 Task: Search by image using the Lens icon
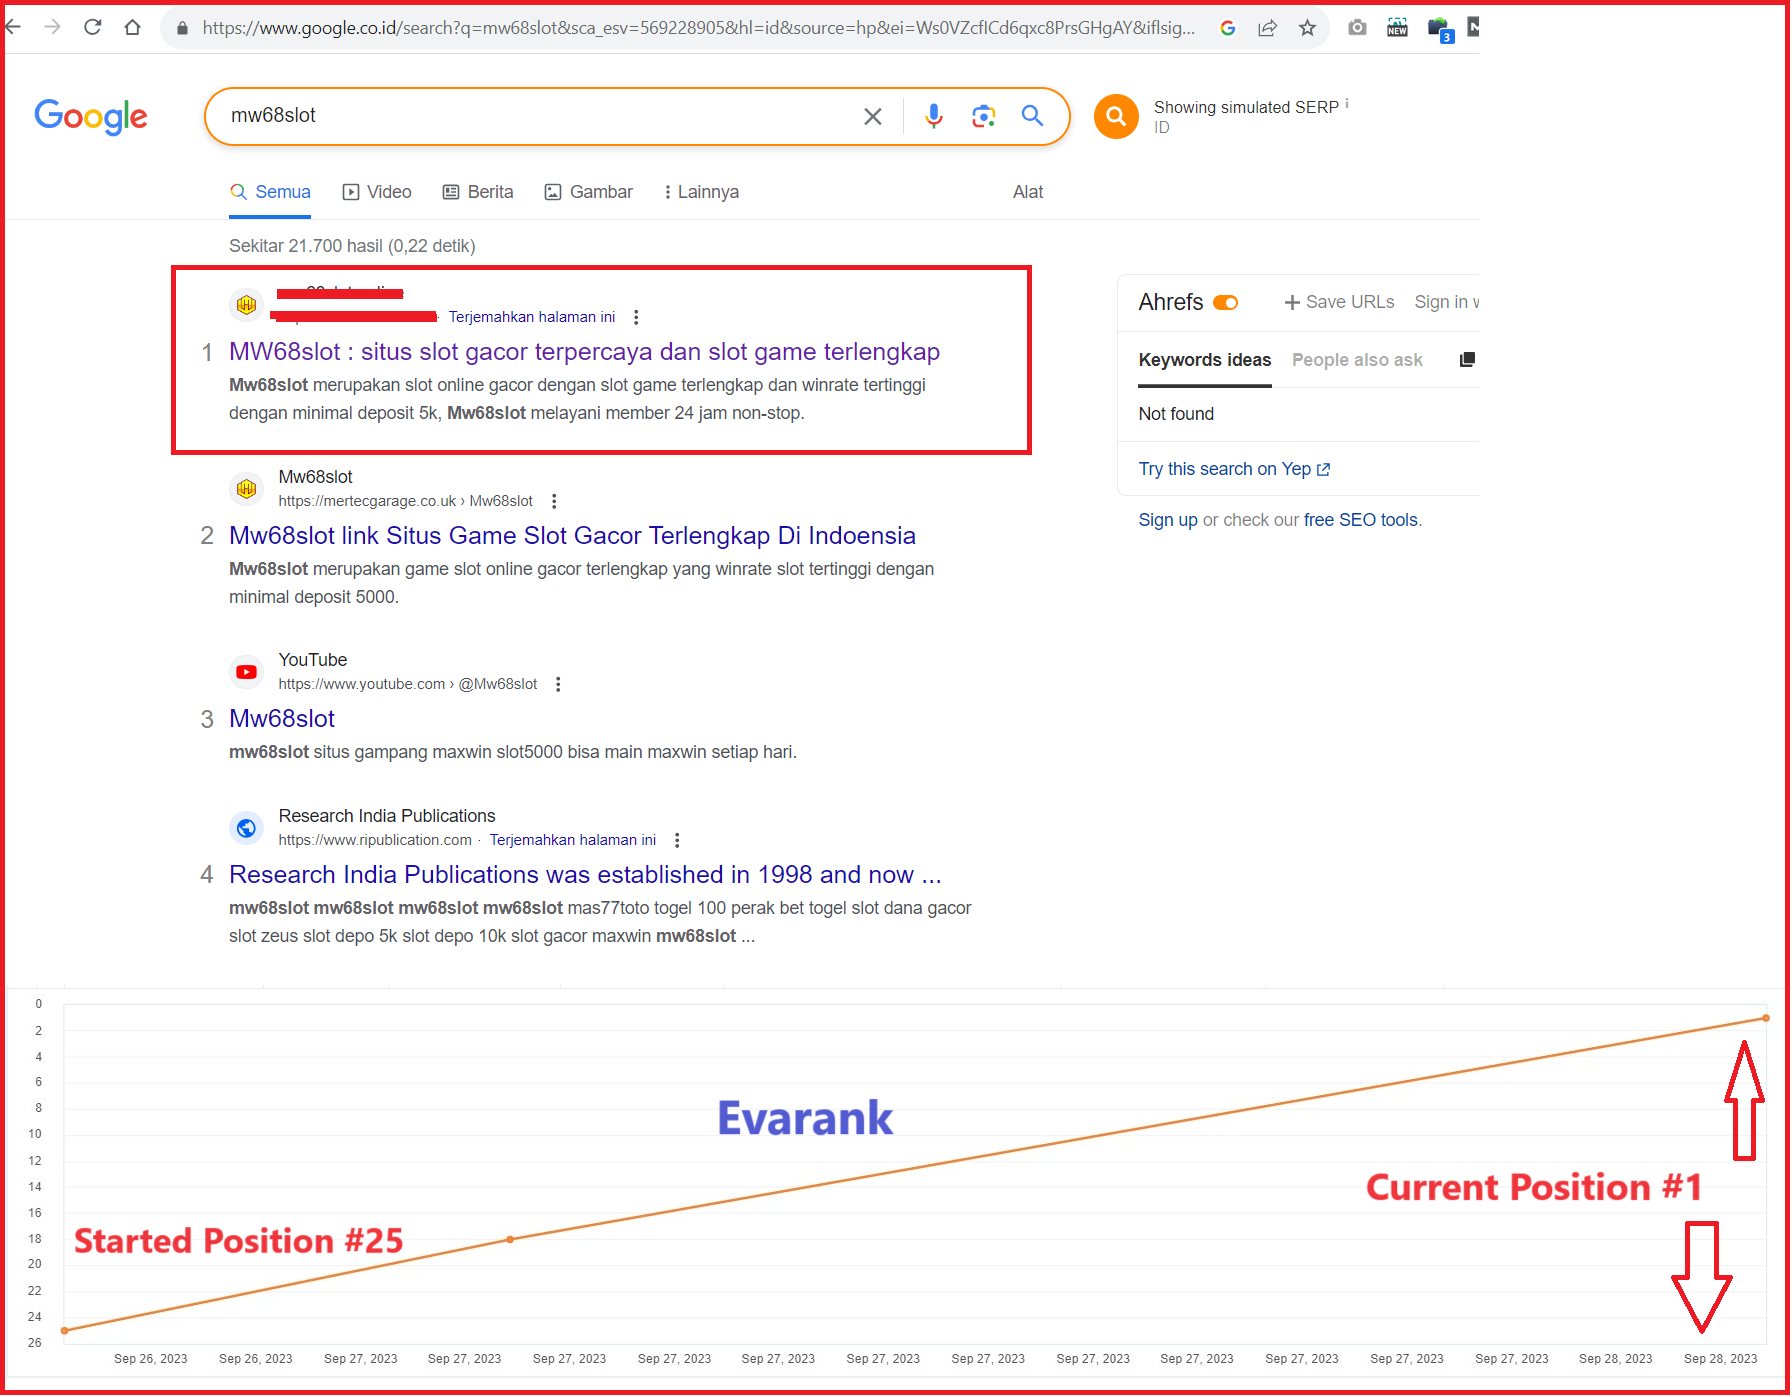[x=984, y=117]
